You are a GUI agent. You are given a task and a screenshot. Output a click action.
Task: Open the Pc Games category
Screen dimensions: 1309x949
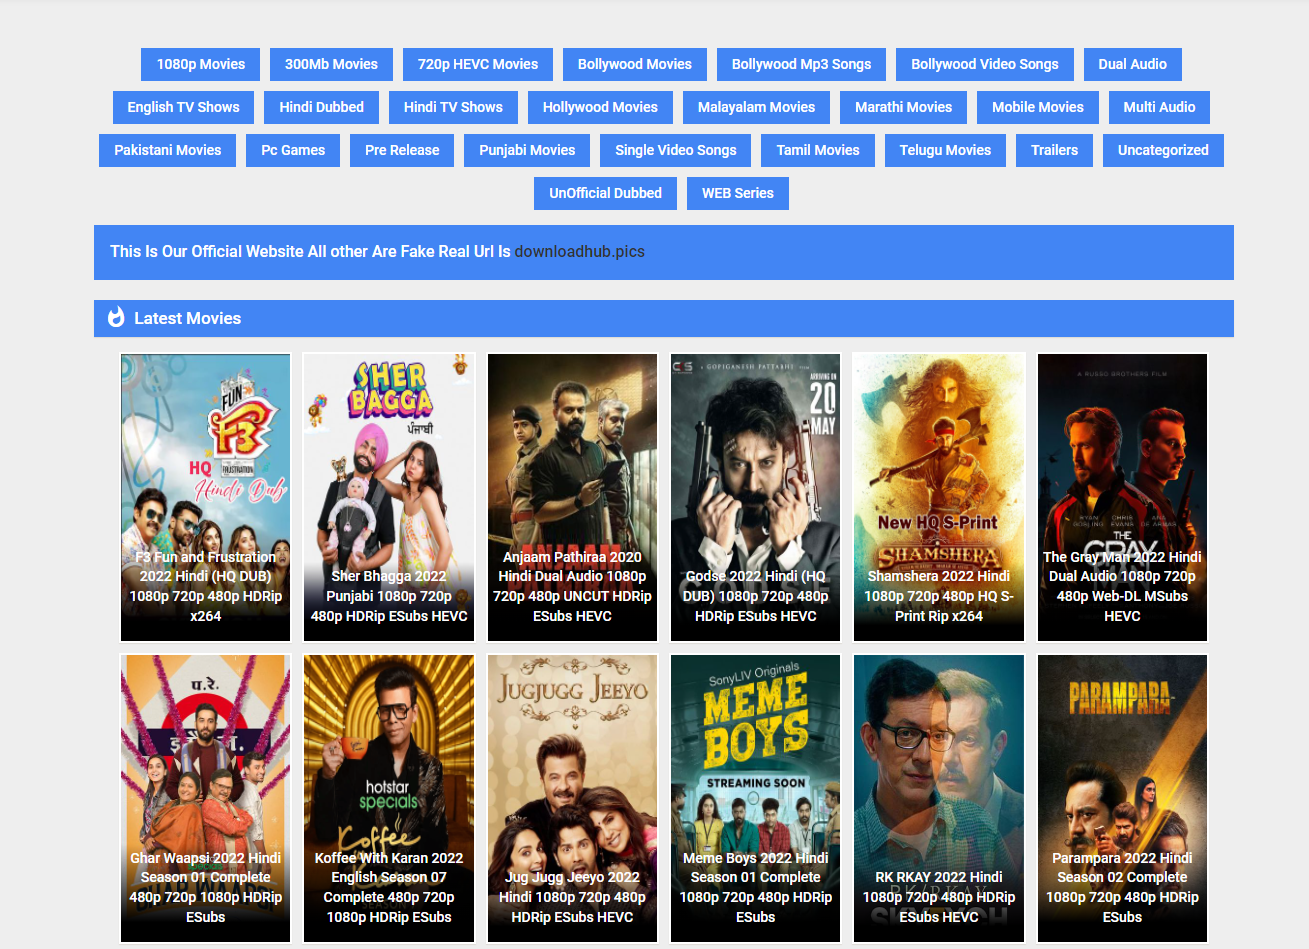[293, 150]
